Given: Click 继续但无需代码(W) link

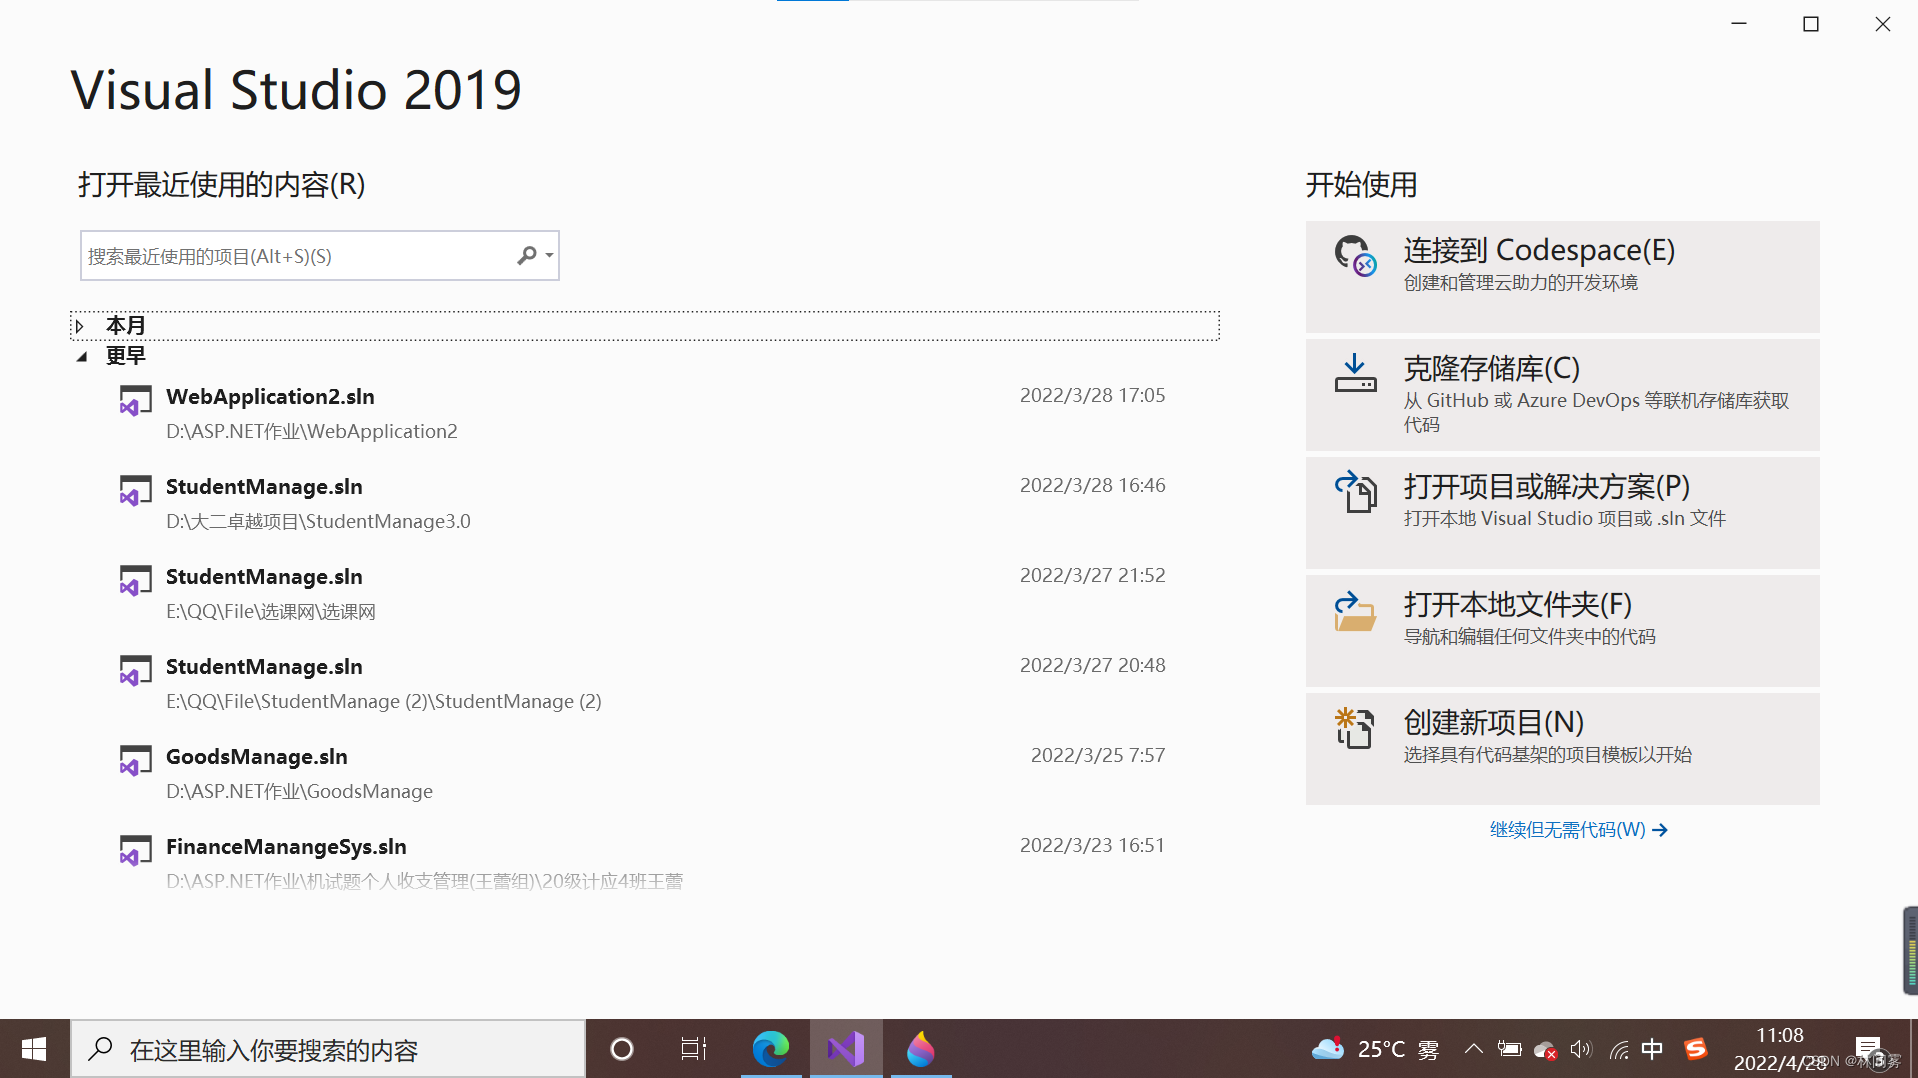Looking at the screenshot, I should pyautogui.click(x=1578, y=829).
